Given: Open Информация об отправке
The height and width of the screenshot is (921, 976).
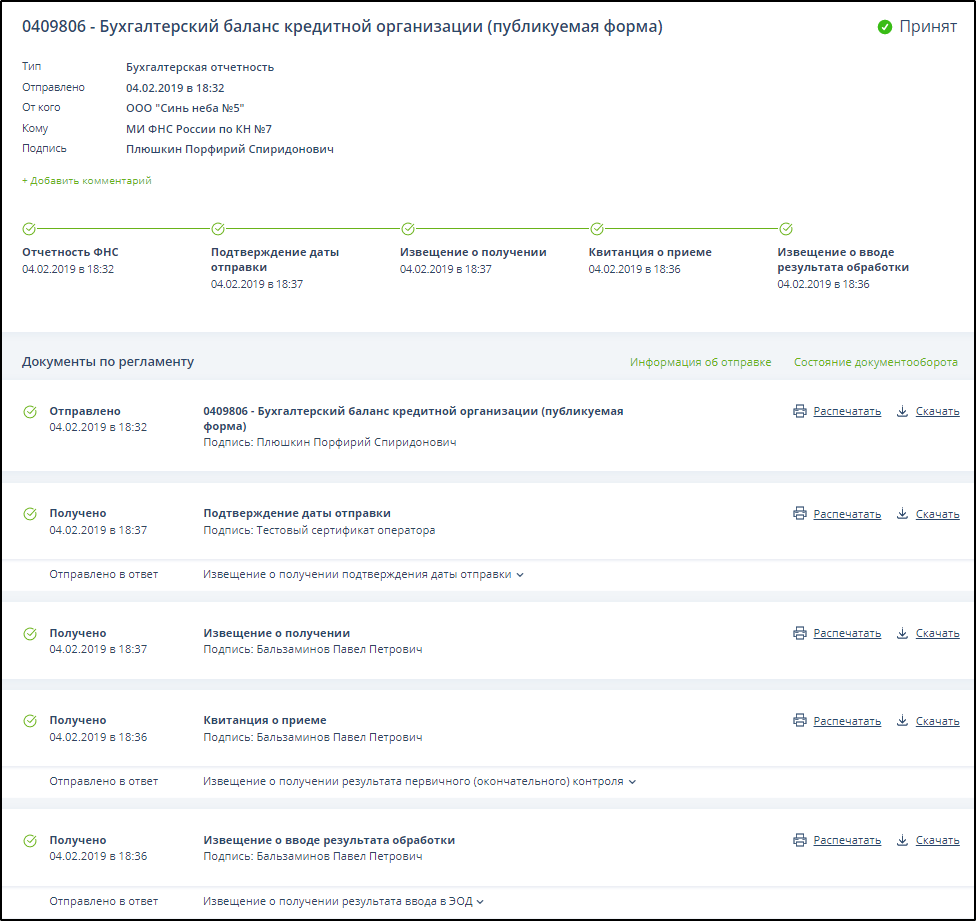Looking at the screenshot, I should pyautogui.click(x=700, y=362).
